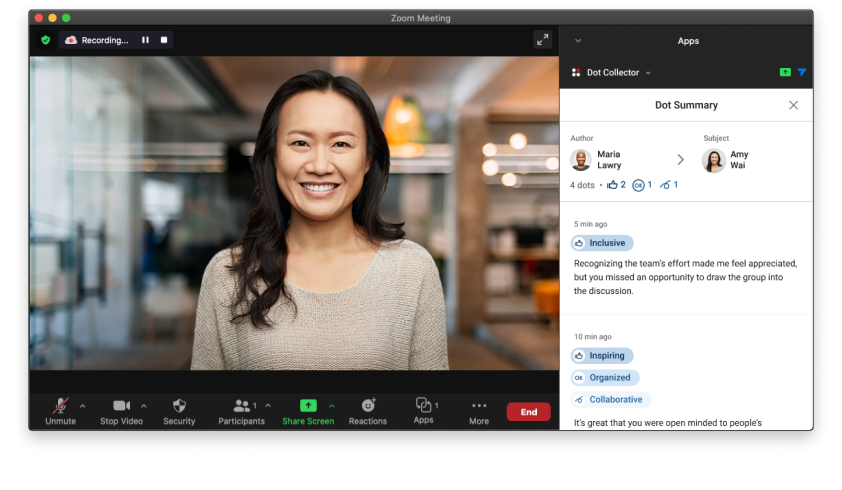Click the thumbs-down dot count icon
Image resolution: width=842 pixels, height=490 pixels.
(665, 185)
